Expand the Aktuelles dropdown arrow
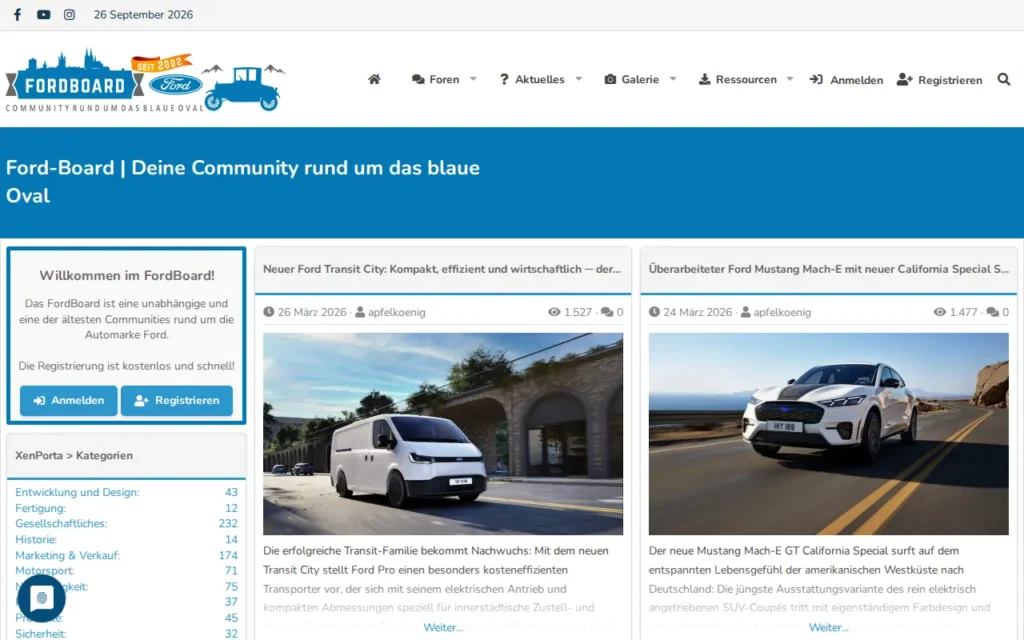Viewport: 1024px width, 640px height. [579, 79]
